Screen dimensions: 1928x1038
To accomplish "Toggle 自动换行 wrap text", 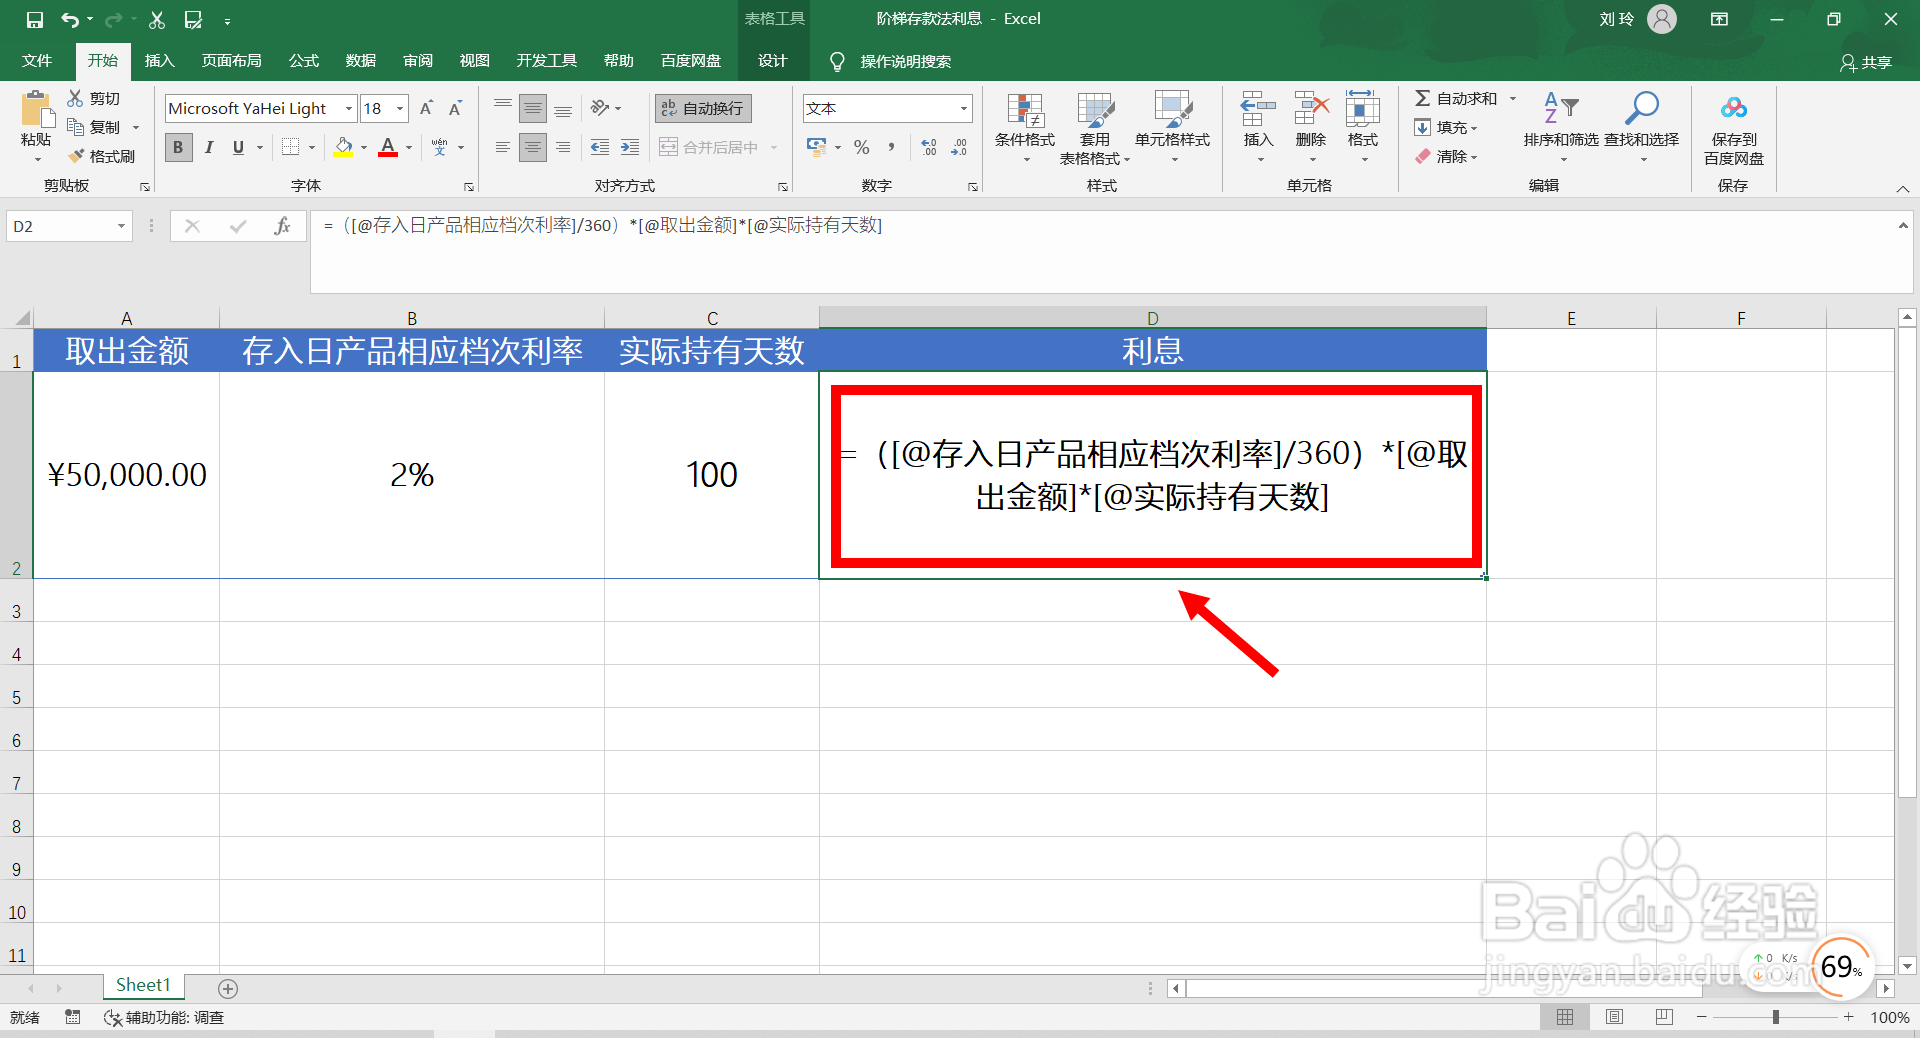I will 703,108.
